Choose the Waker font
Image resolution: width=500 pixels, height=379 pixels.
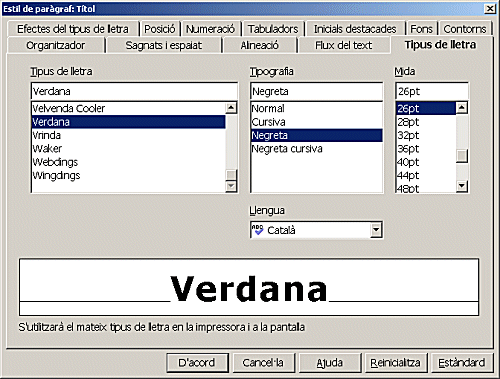[128, 149]
